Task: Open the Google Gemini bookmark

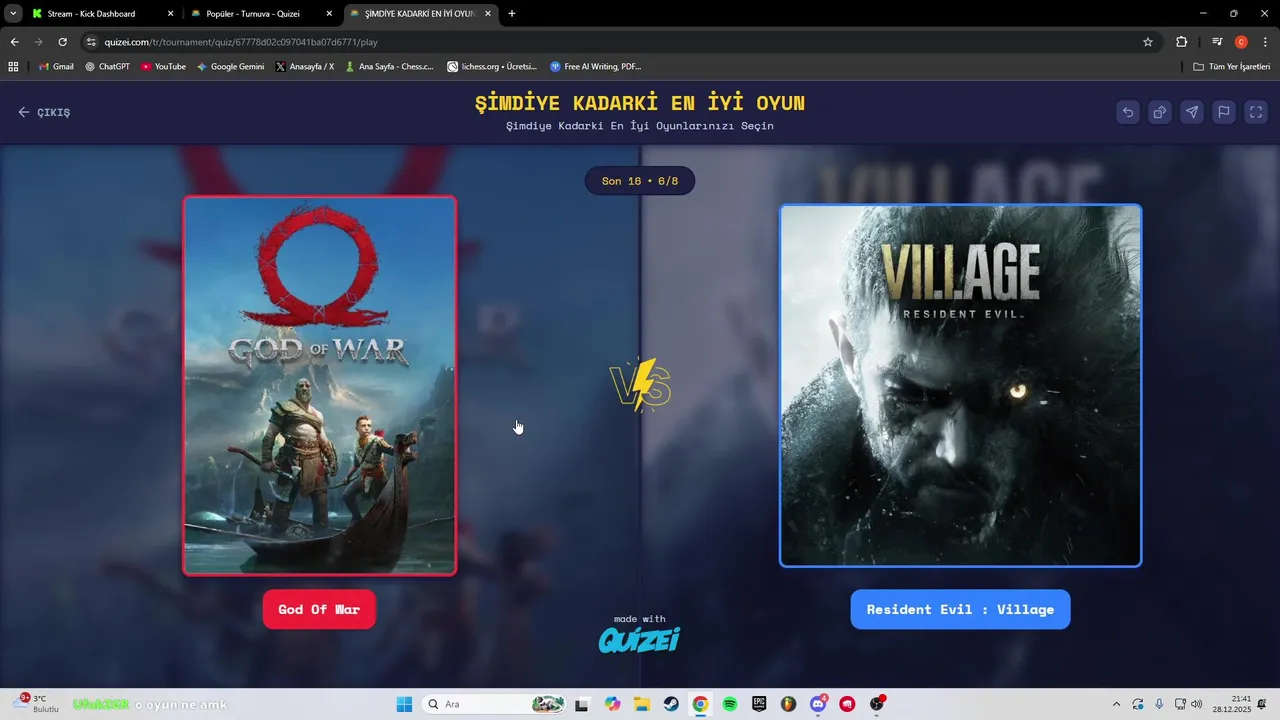Action: coord(230,67)
